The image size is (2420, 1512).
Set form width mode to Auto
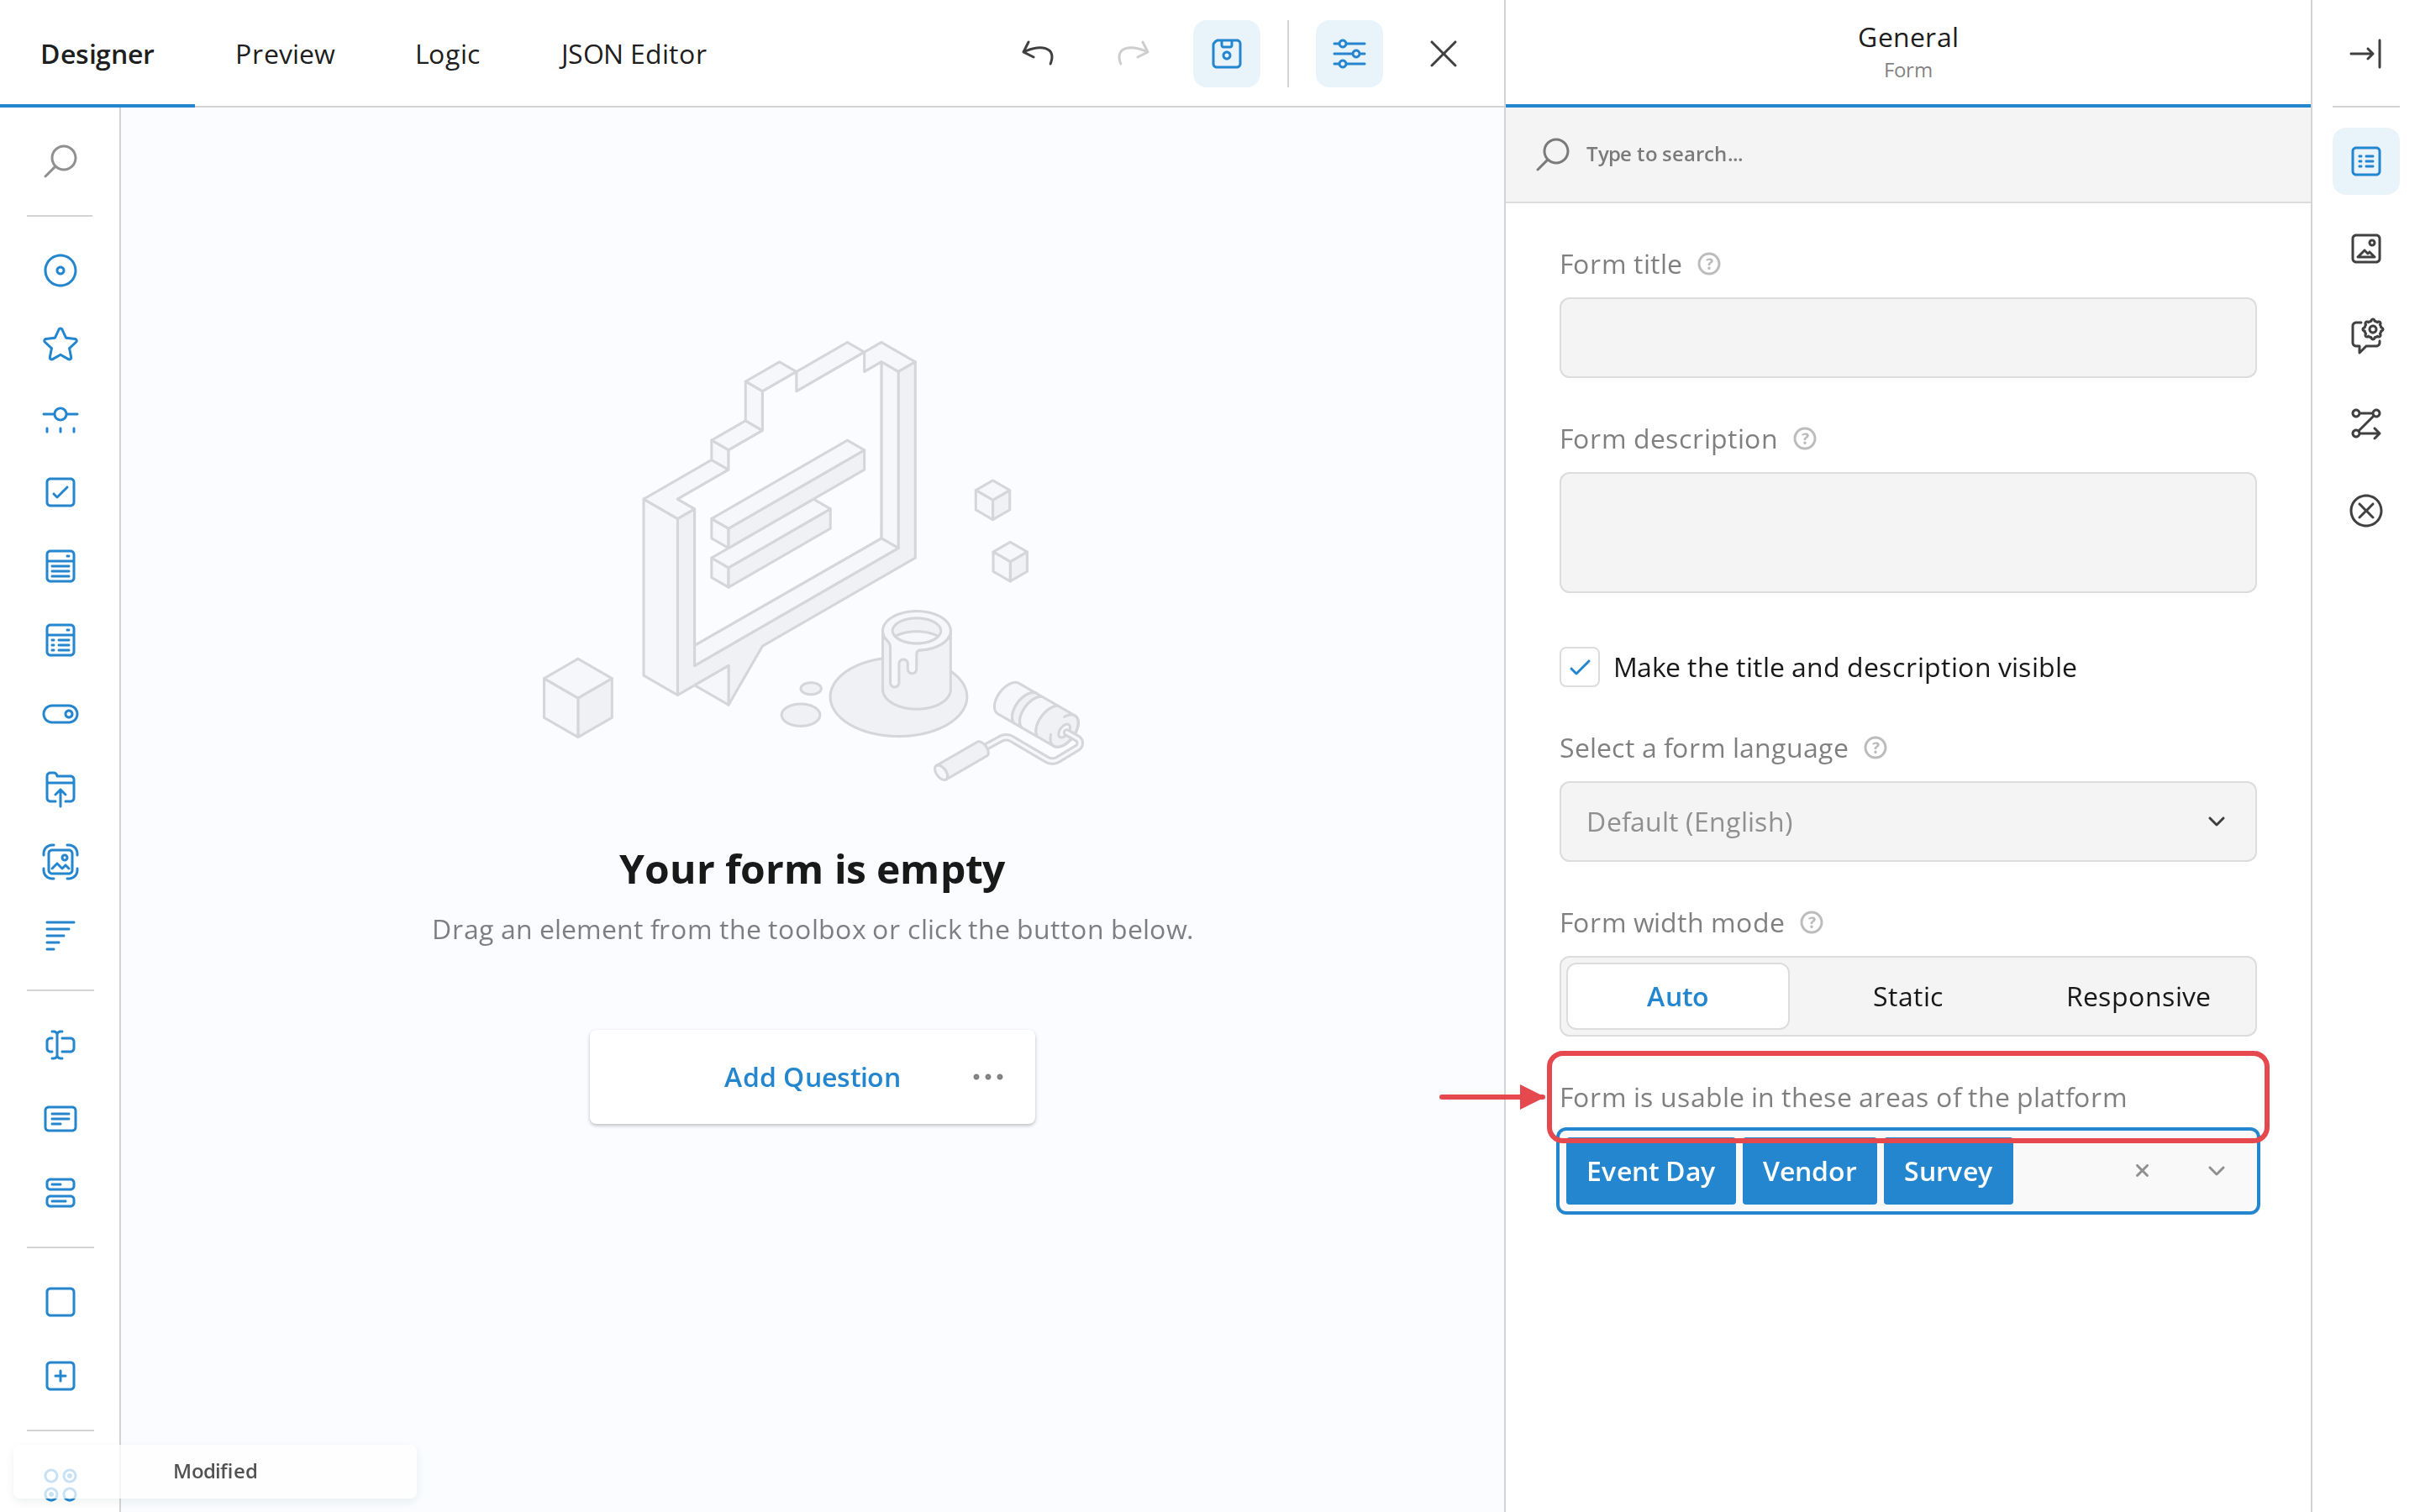tap(1677, 996)
